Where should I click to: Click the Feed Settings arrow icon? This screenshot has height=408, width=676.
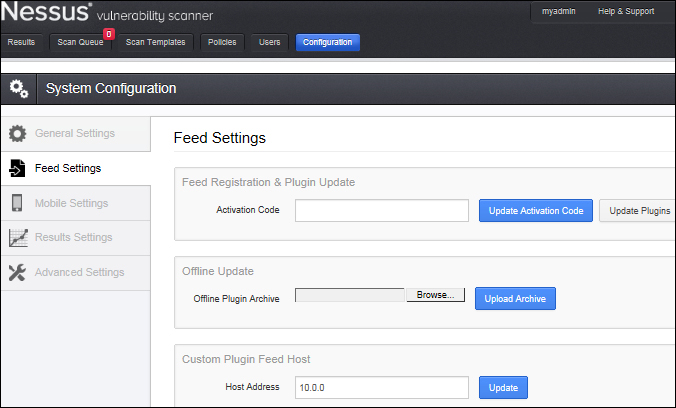click(x=17, y=168)
